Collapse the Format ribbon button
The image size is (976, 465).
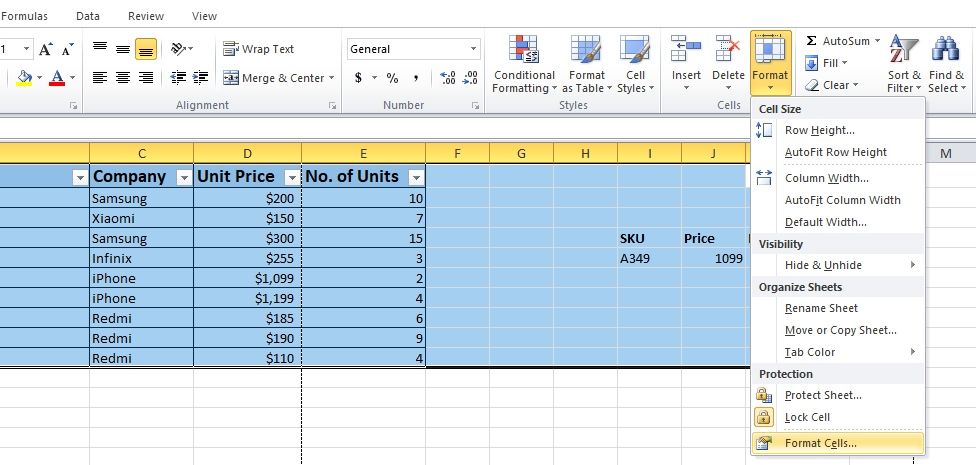[x=771, y=63]
